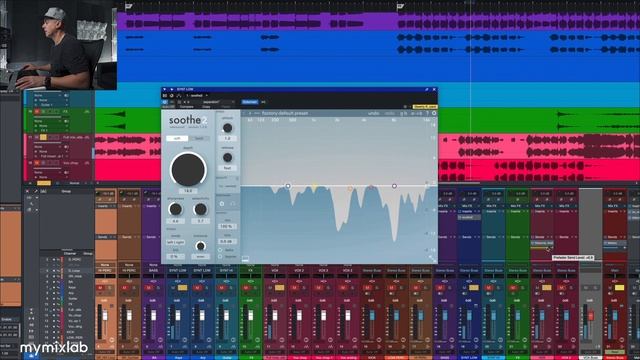Click the attack knob in soothe2

227,128
